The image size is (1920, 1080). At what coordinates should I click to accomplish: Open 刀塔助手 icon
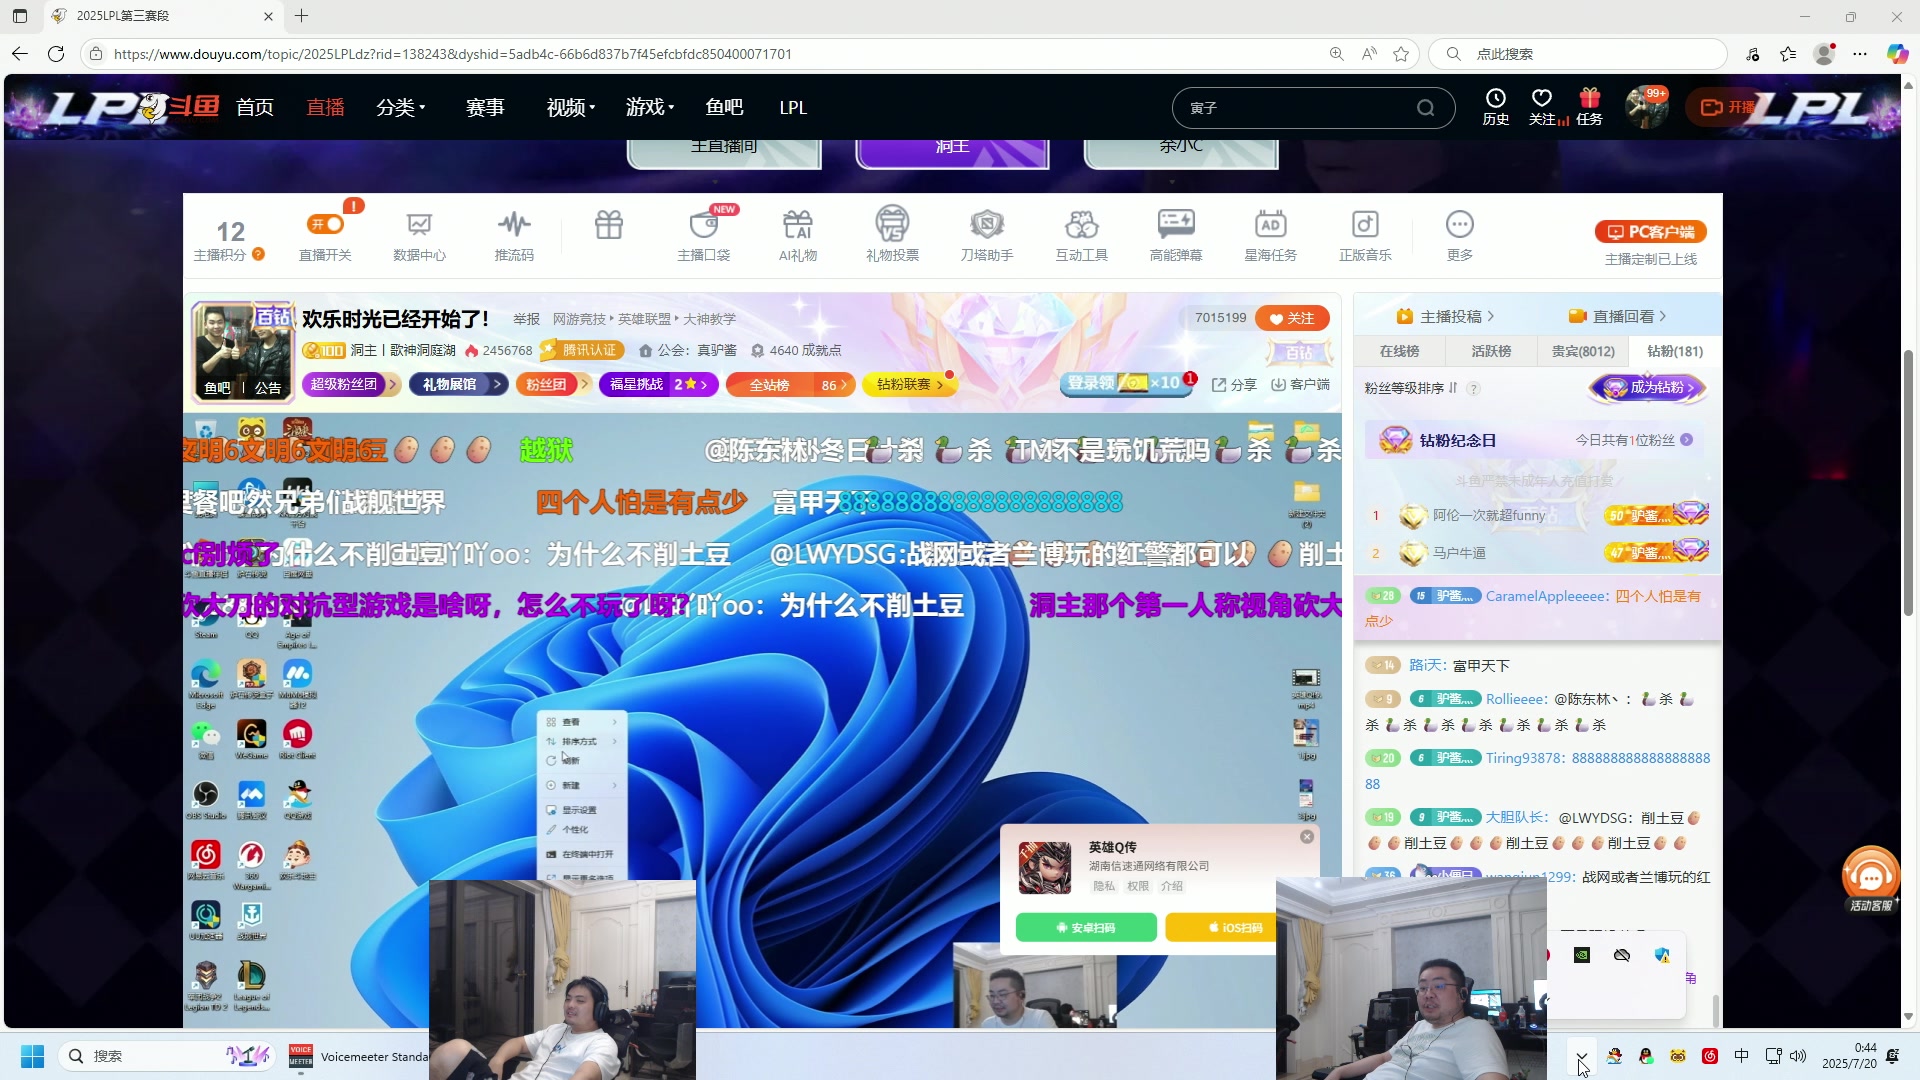point(987,224)
